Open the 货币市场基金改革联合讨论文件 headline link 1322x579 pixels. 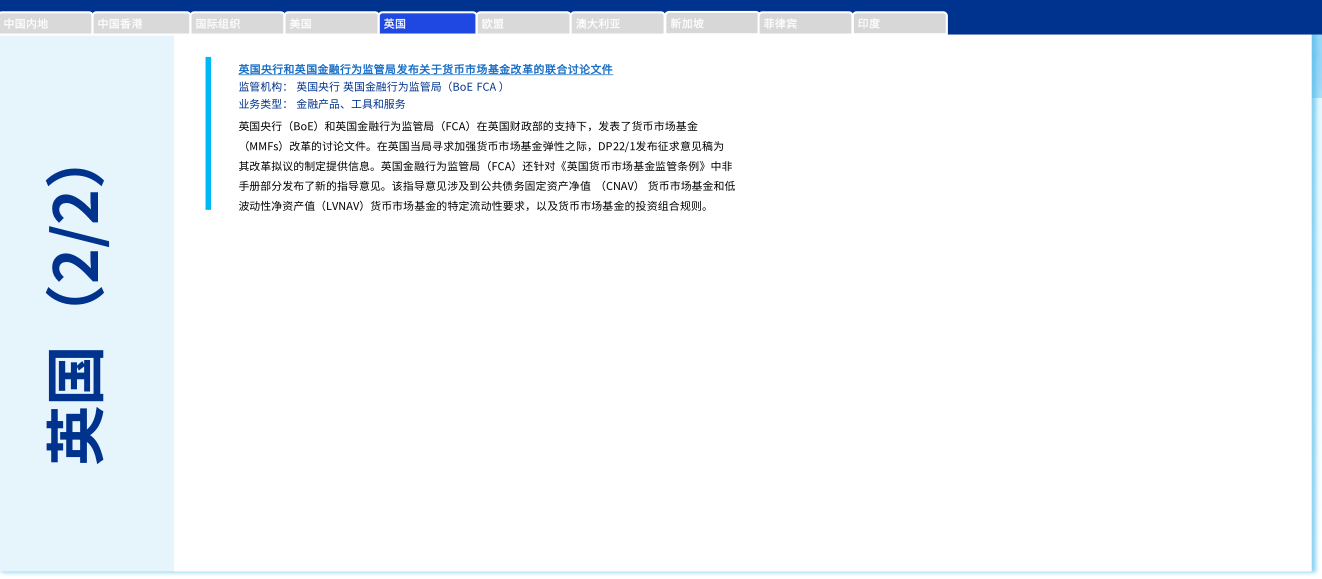(x=425, y=69)
